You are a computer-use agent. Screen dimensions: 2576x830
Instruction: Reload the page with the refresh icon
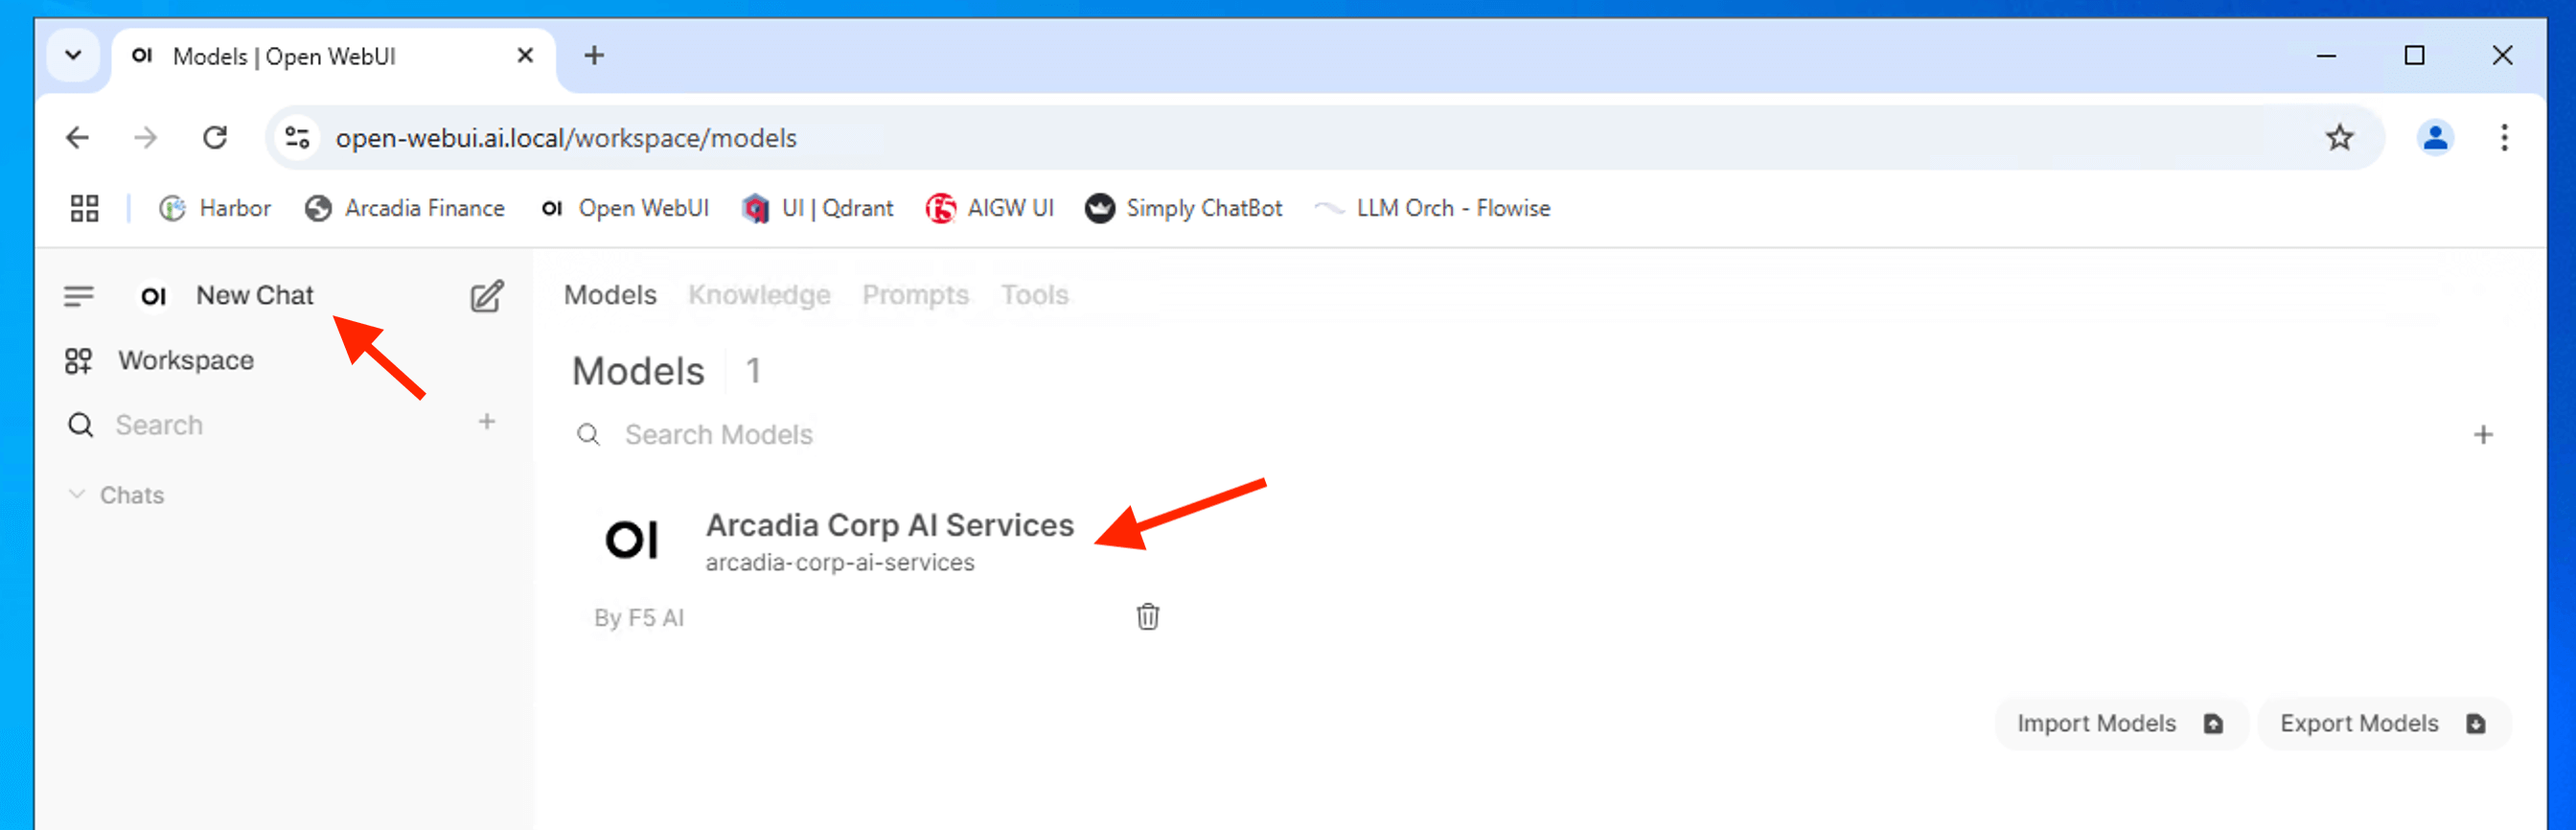point(215,138)
